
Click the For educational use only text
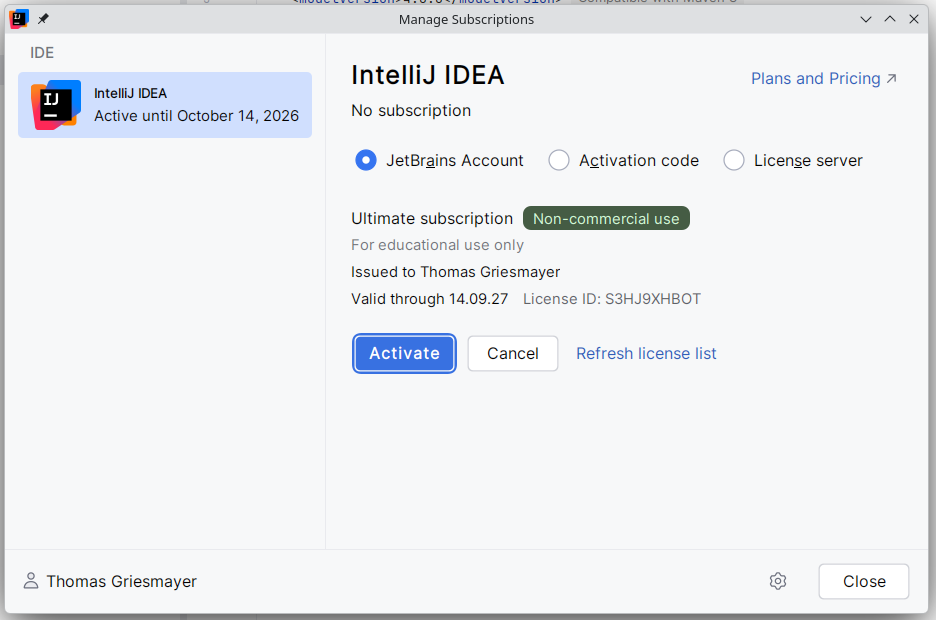click(x=438, y=245)
